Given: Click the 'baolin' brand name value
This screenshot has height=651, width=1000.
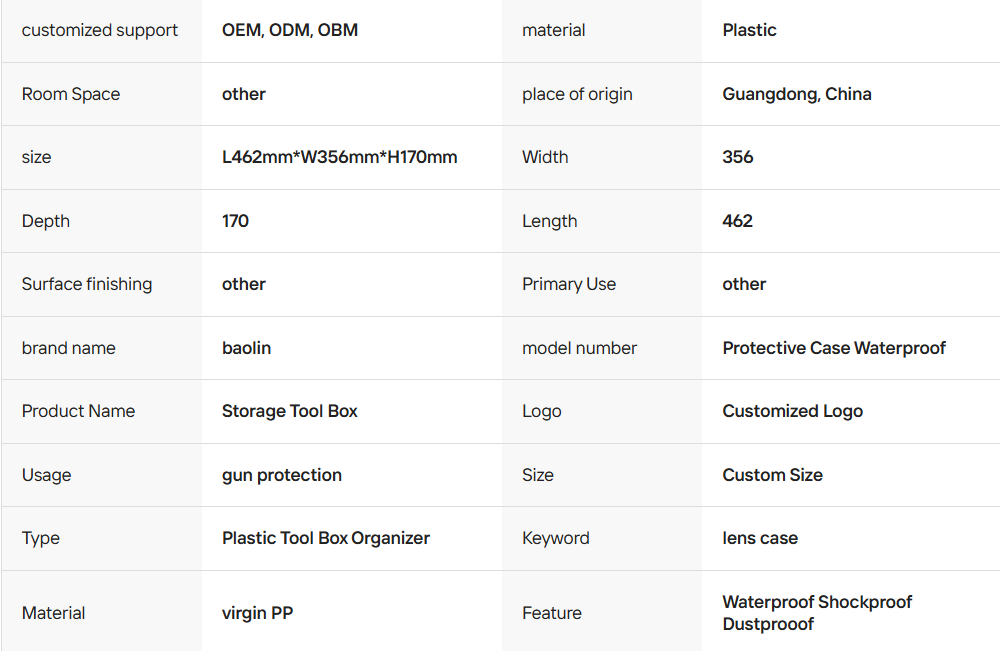Looking at the screenshot, I should (x=246, y=348).
